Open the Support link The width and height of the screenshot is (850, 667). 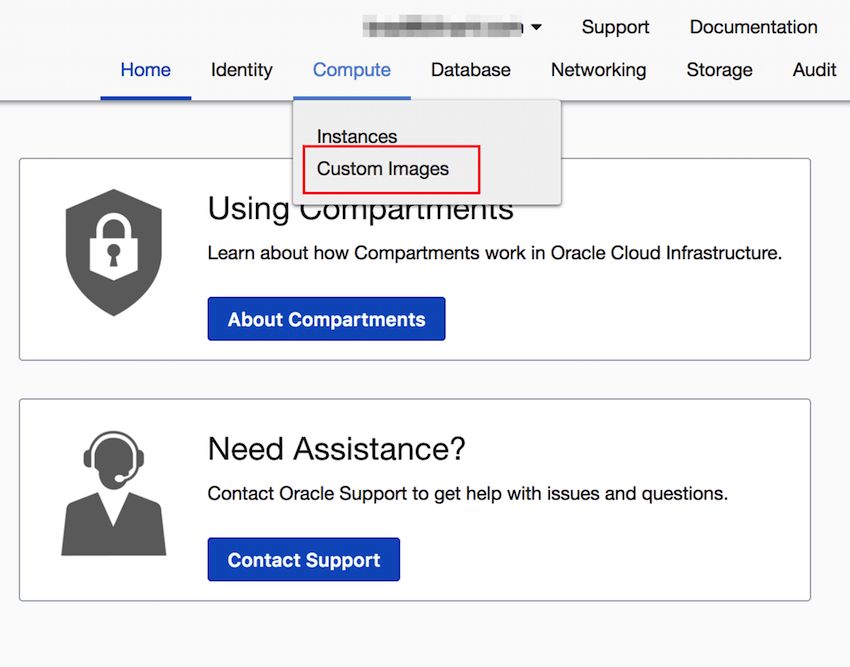[615, 27]
